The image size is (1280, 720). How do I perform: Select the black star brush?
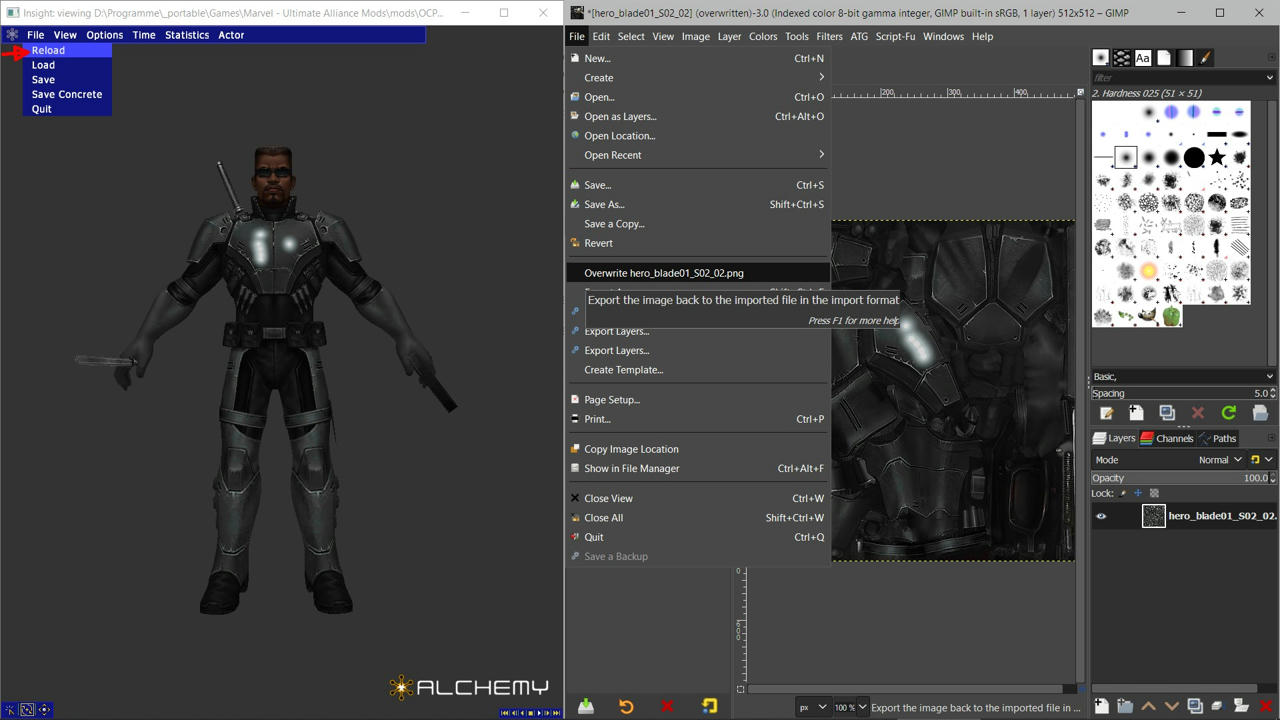(1217, 157)
